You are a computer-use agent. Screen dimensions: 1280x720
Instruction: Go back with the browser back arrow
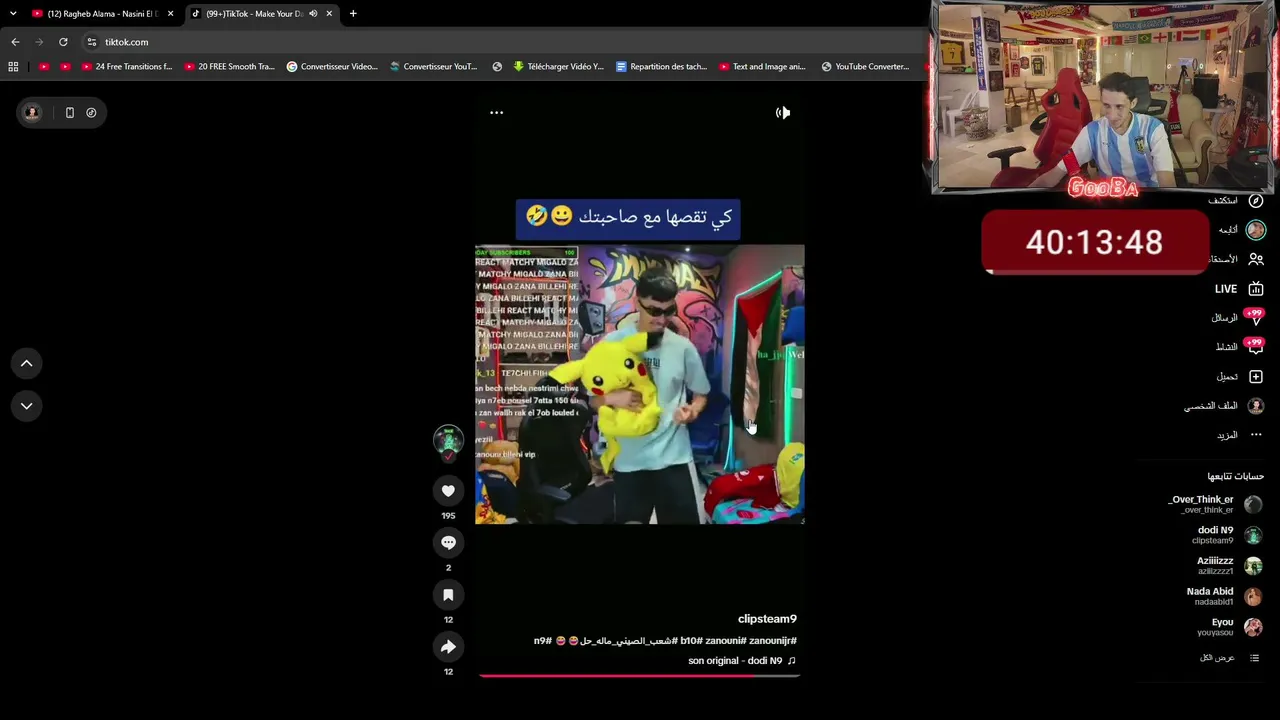[15, 42]
